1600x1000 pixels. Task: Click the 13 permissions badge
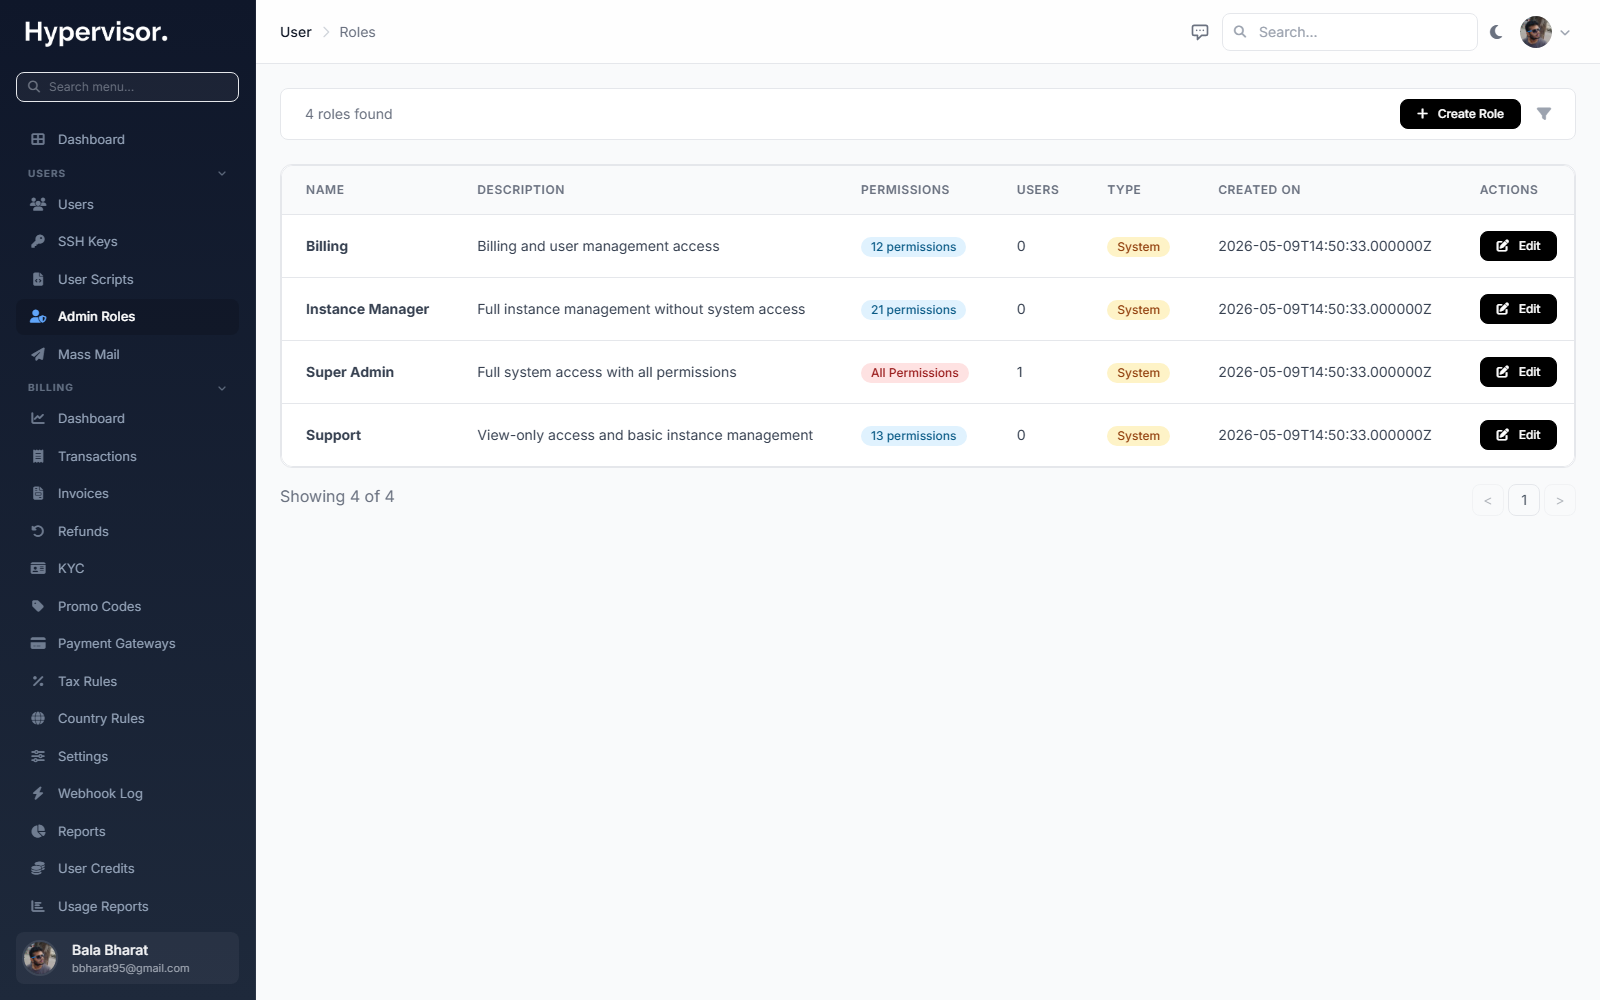pyautogui.click(x=913, y=436)
